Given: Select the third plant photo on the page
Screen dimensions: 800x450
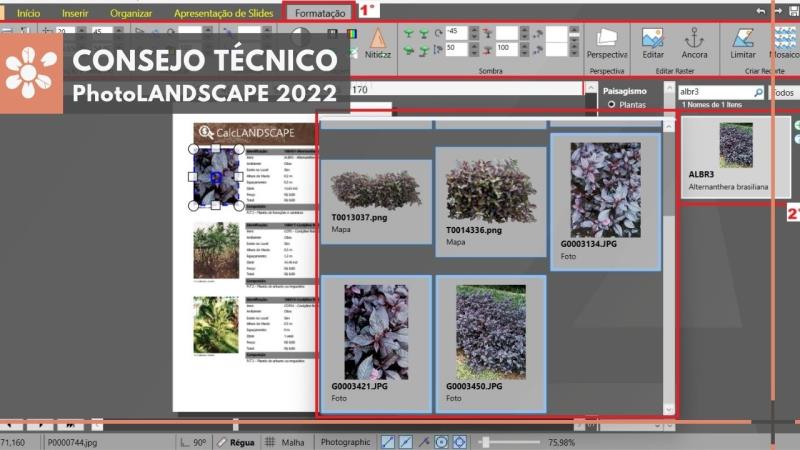Looking at the screenshot, I should (216, 325).
